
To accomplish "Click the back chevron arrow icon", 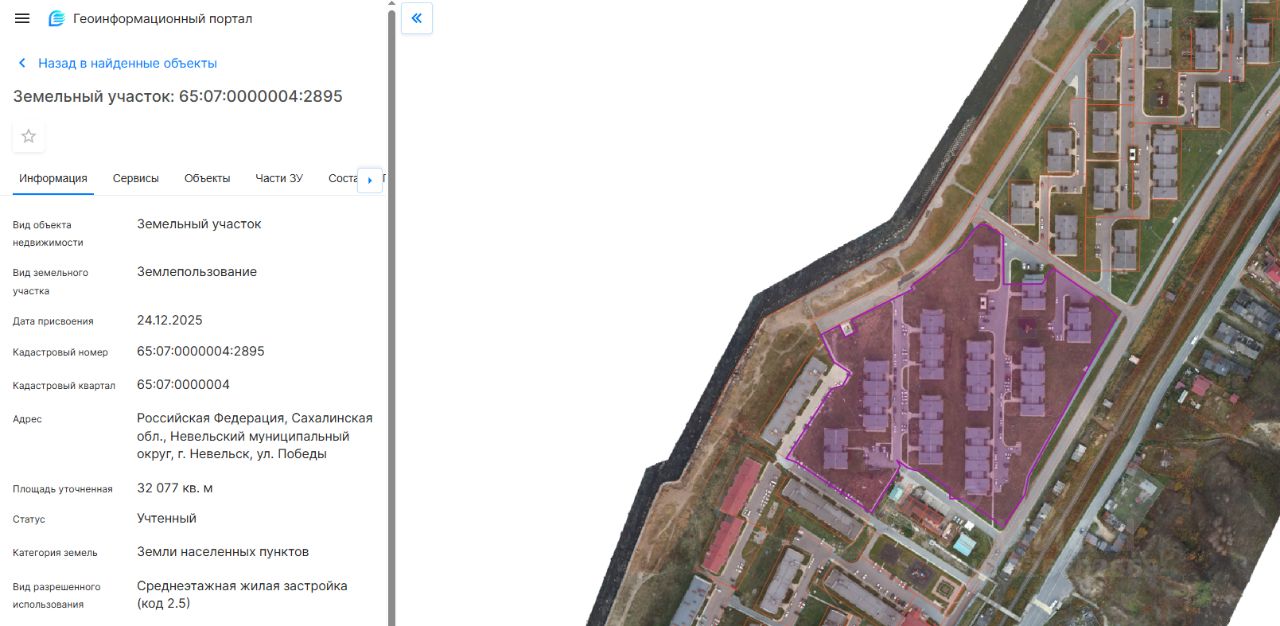I will [22, 63].
